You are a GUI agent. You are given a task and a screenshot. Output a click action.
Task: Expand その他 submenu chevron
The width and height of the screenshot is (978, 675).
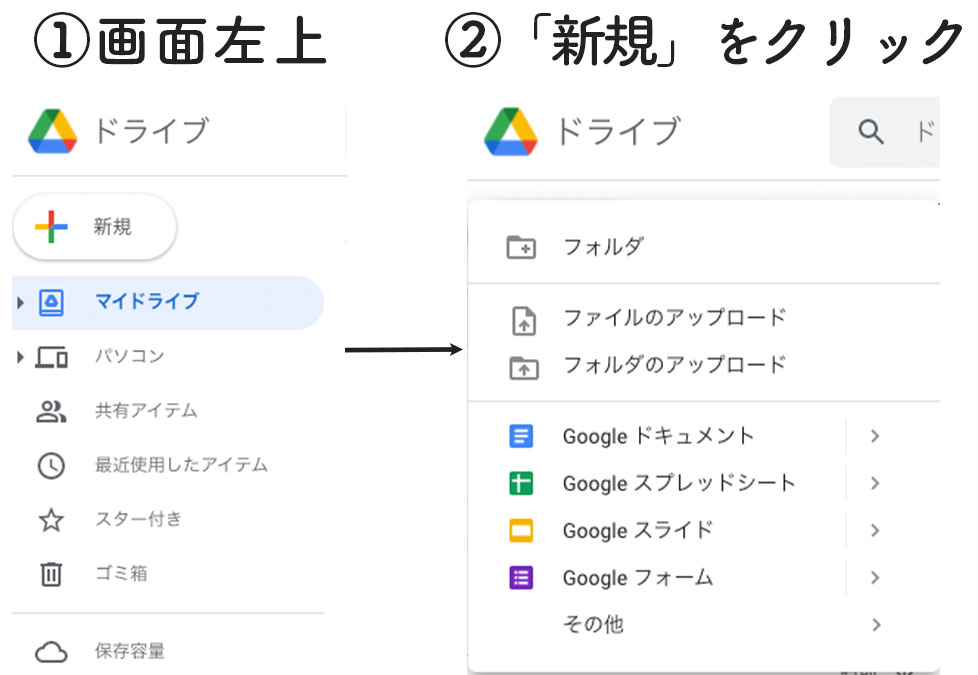(x=875, y=624)
